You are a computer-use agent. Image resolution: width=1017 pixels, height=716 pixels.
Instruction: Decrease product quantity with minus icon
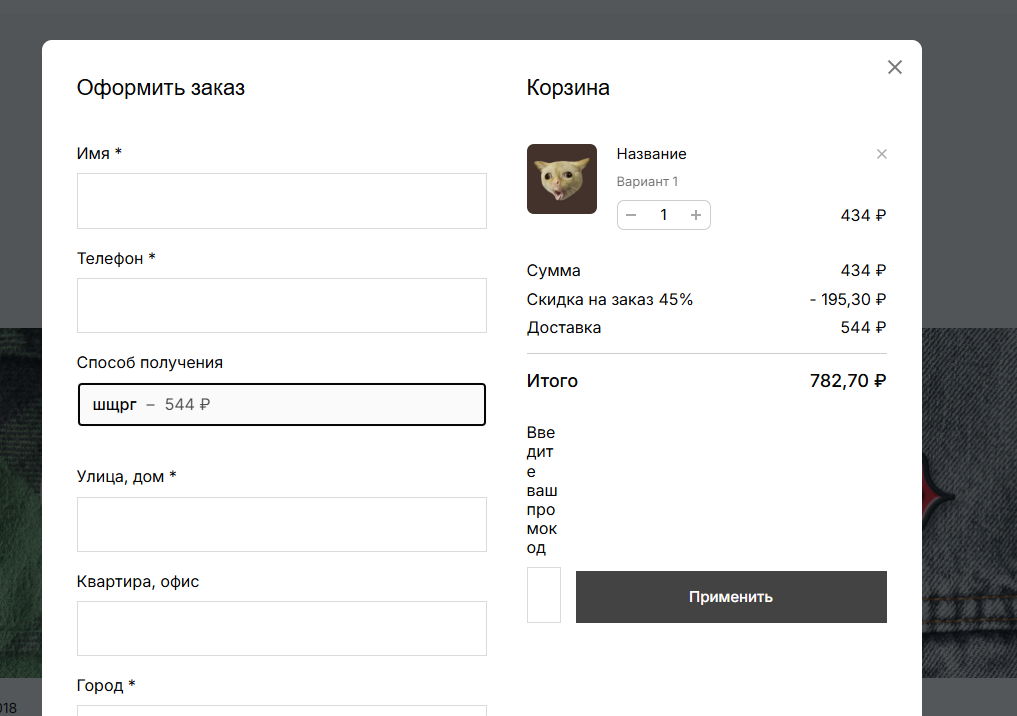point(631,215)
